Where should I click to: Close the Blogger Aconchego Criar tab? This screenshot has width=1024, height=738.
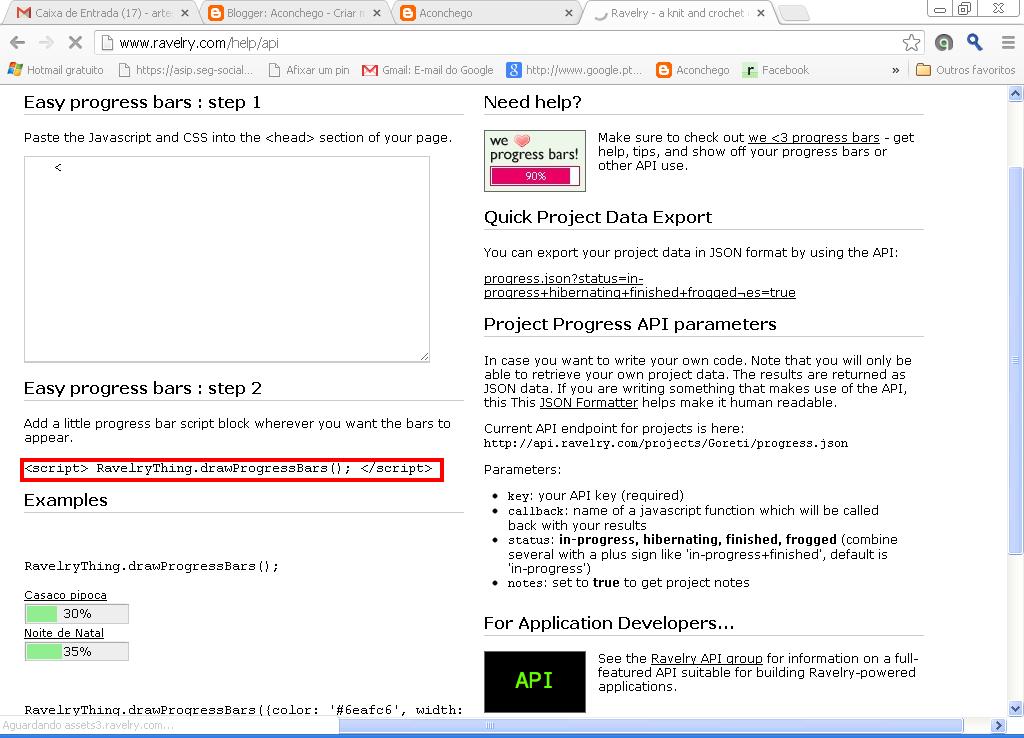tap(377, 13)
